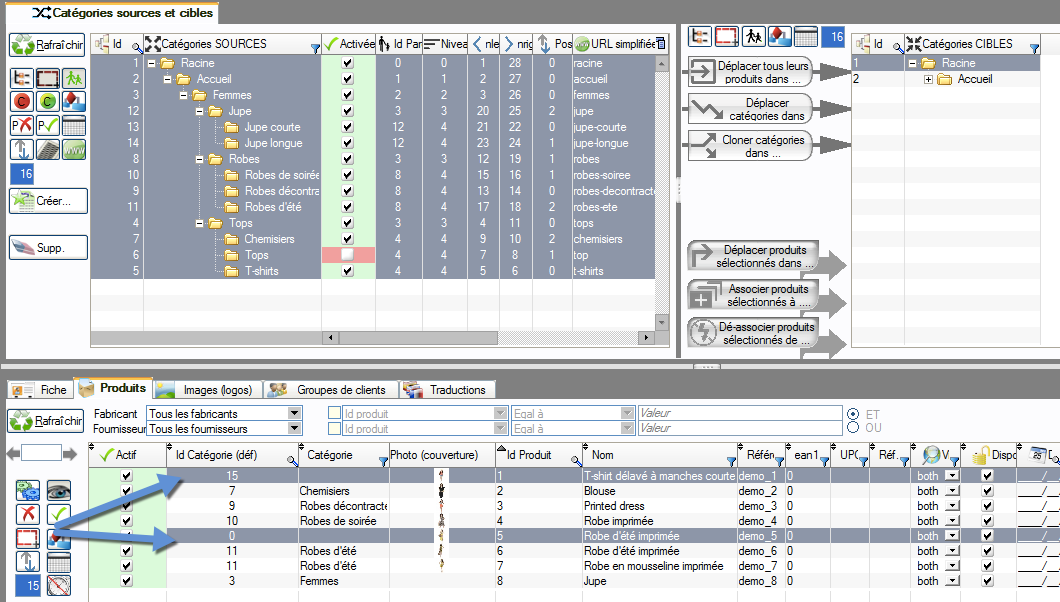Click the green C circle icon in the sources toolbar

[48, 101]
